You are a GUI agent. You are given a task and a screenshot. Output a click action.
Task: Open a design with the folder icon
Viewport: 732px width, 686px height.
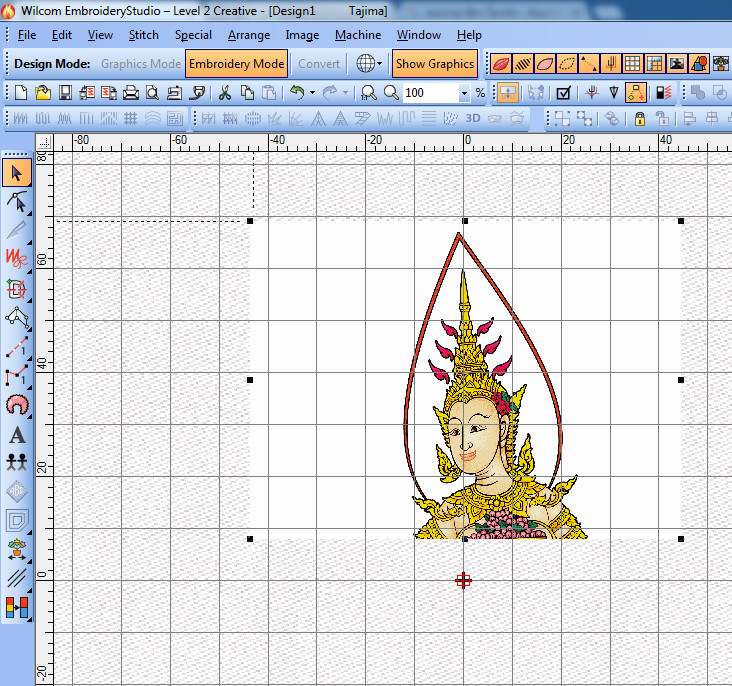(x=42, y=92)
